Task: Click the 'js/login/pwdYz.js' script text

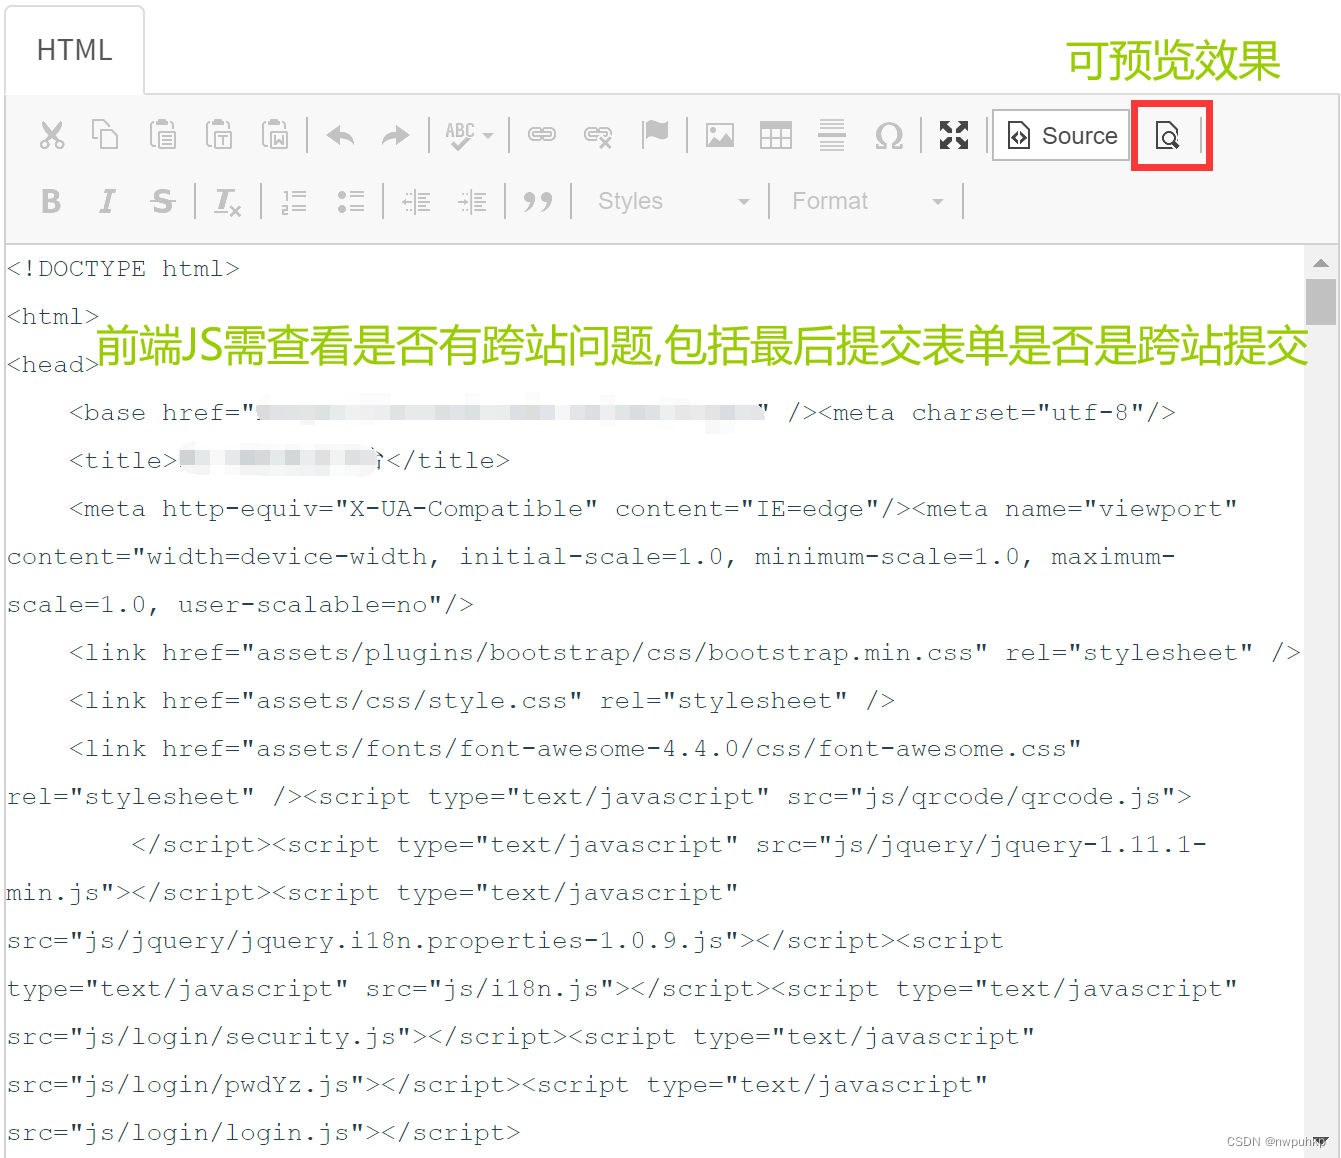Action: pos(217,1085)
